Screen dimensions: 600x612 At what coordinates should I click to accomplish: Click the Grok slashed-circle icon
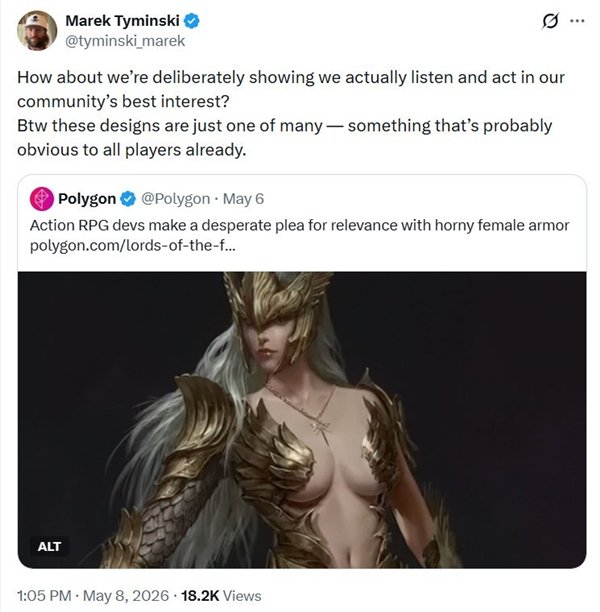pyautogui.click(x=550, y=21)
